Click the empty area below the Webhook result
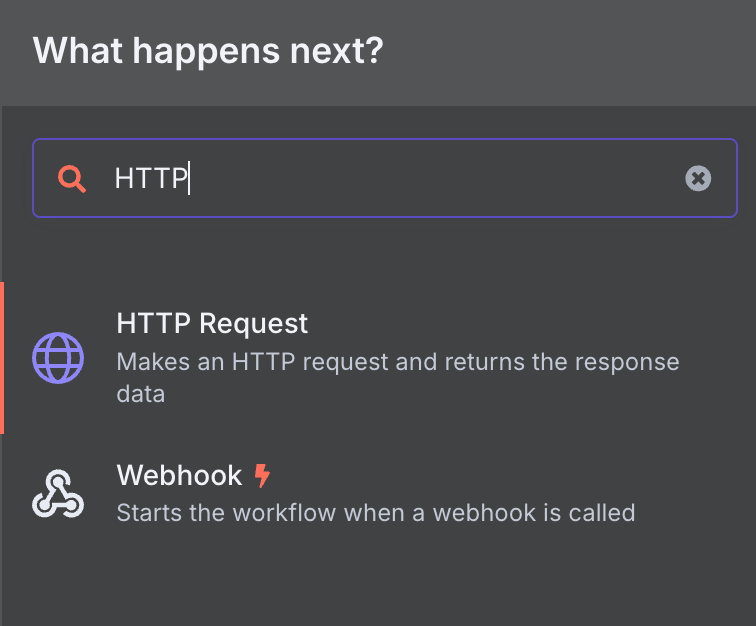756x626 pixels. 378,582
